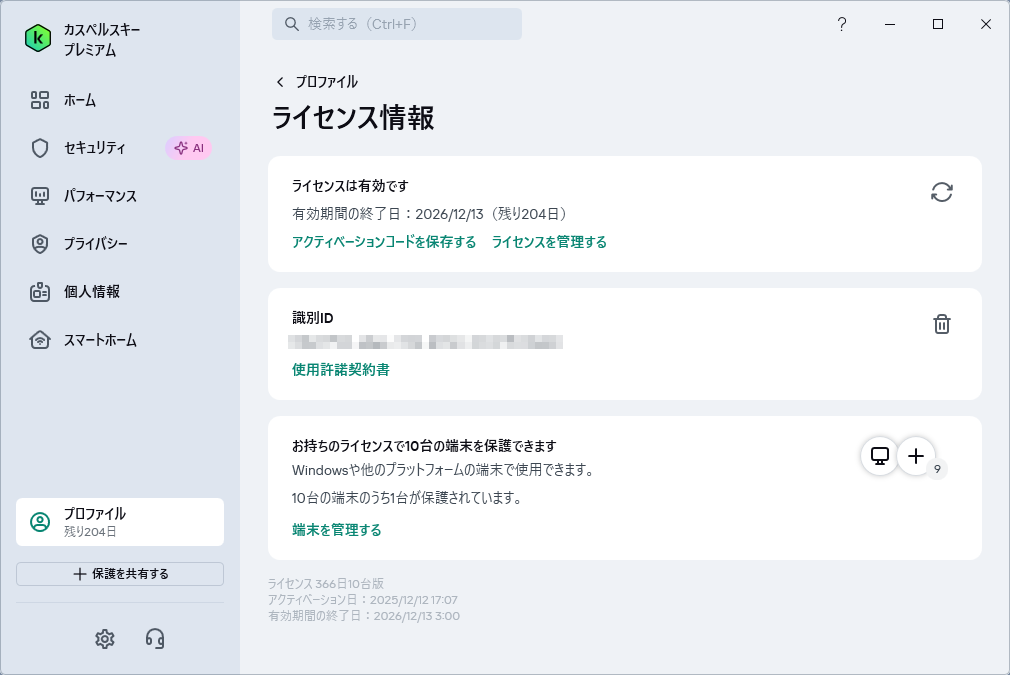Image resolution: width=1010 pixels, height=675 pixels.
Task: Click 10台の端末のうち1台が保護されています text
Action: point(407,498)
